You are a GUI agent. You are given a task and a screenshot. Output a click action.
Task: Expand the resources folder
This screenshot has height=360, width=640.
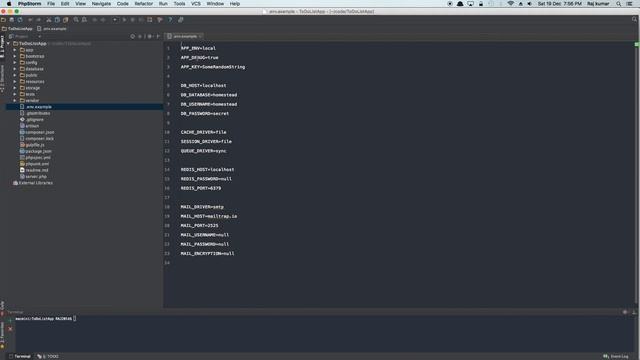[15, 82]
